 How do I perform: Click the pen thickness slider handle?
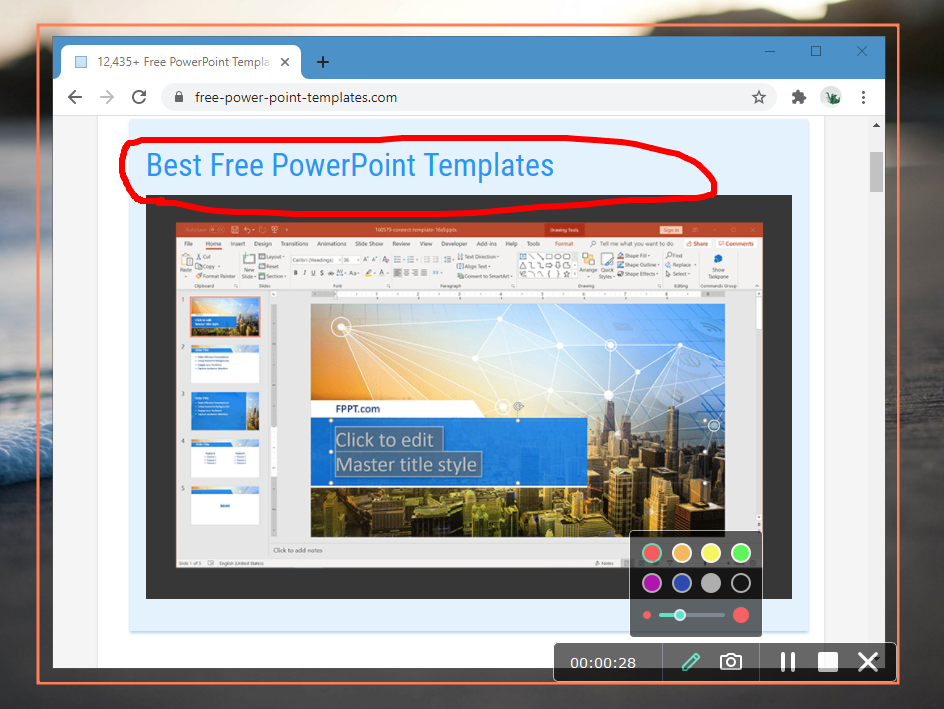click(x=680, y=615)
